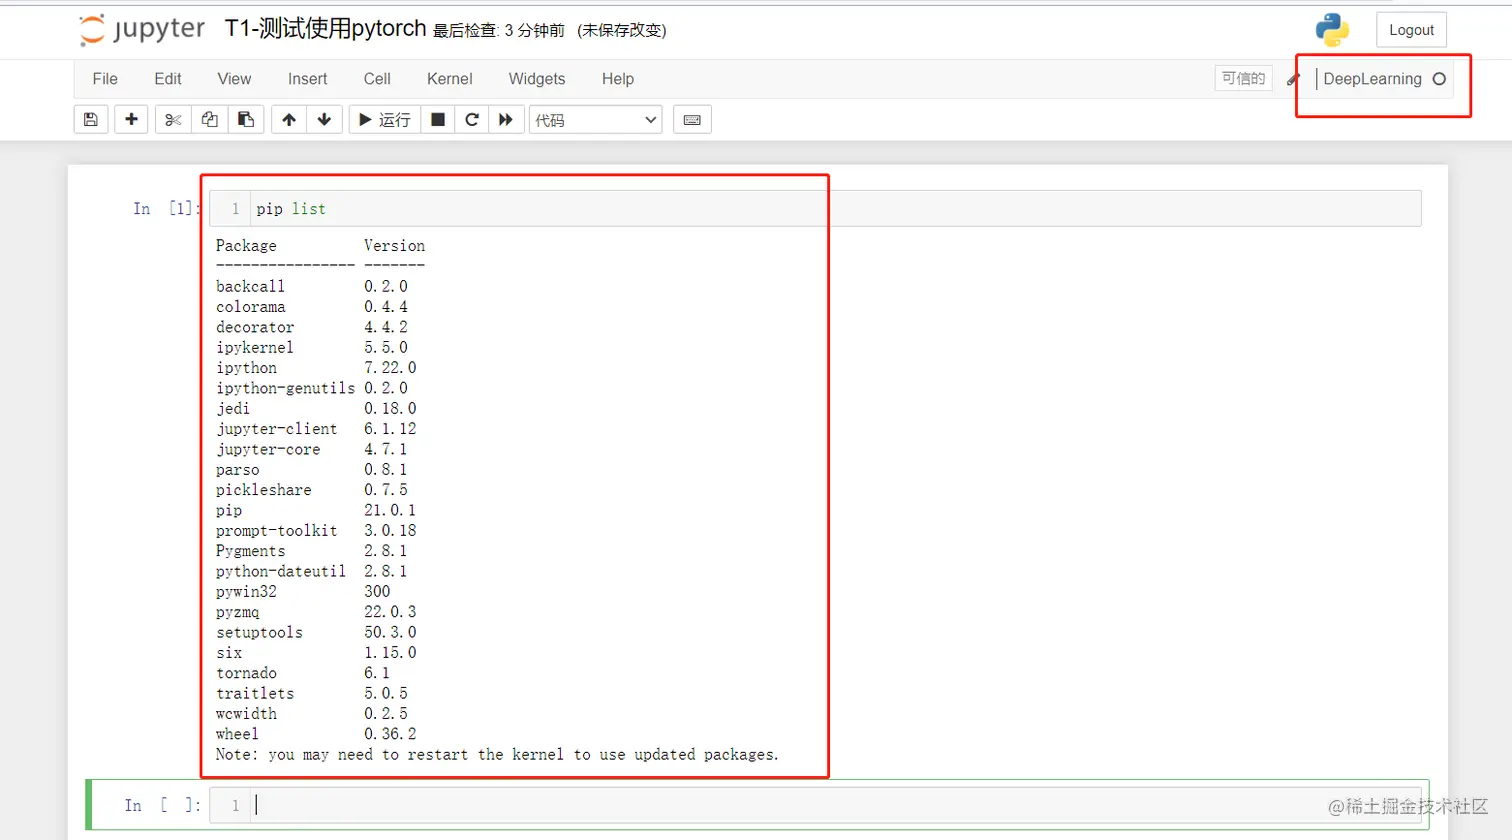Move selected cell up arrow
Screen dimensions: 1512x840
[x=289, y=120]
